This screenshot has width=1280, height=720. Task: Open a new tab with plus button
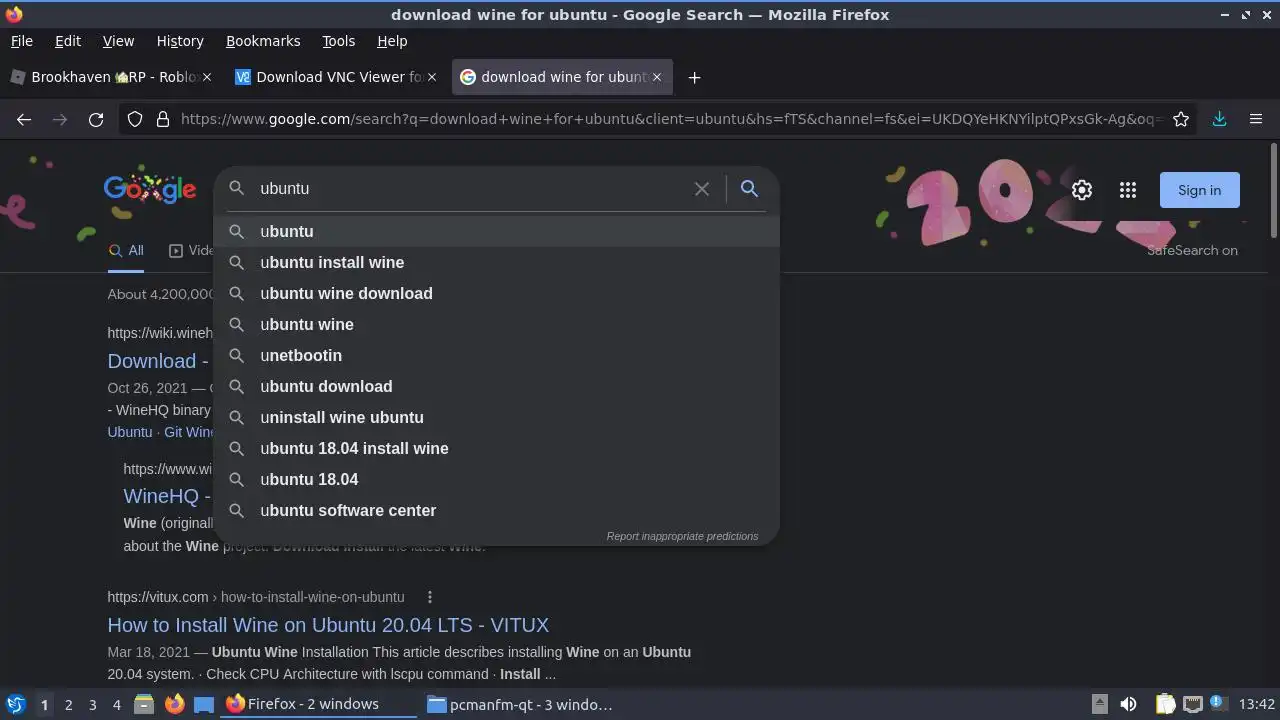(x=694, y=77)
